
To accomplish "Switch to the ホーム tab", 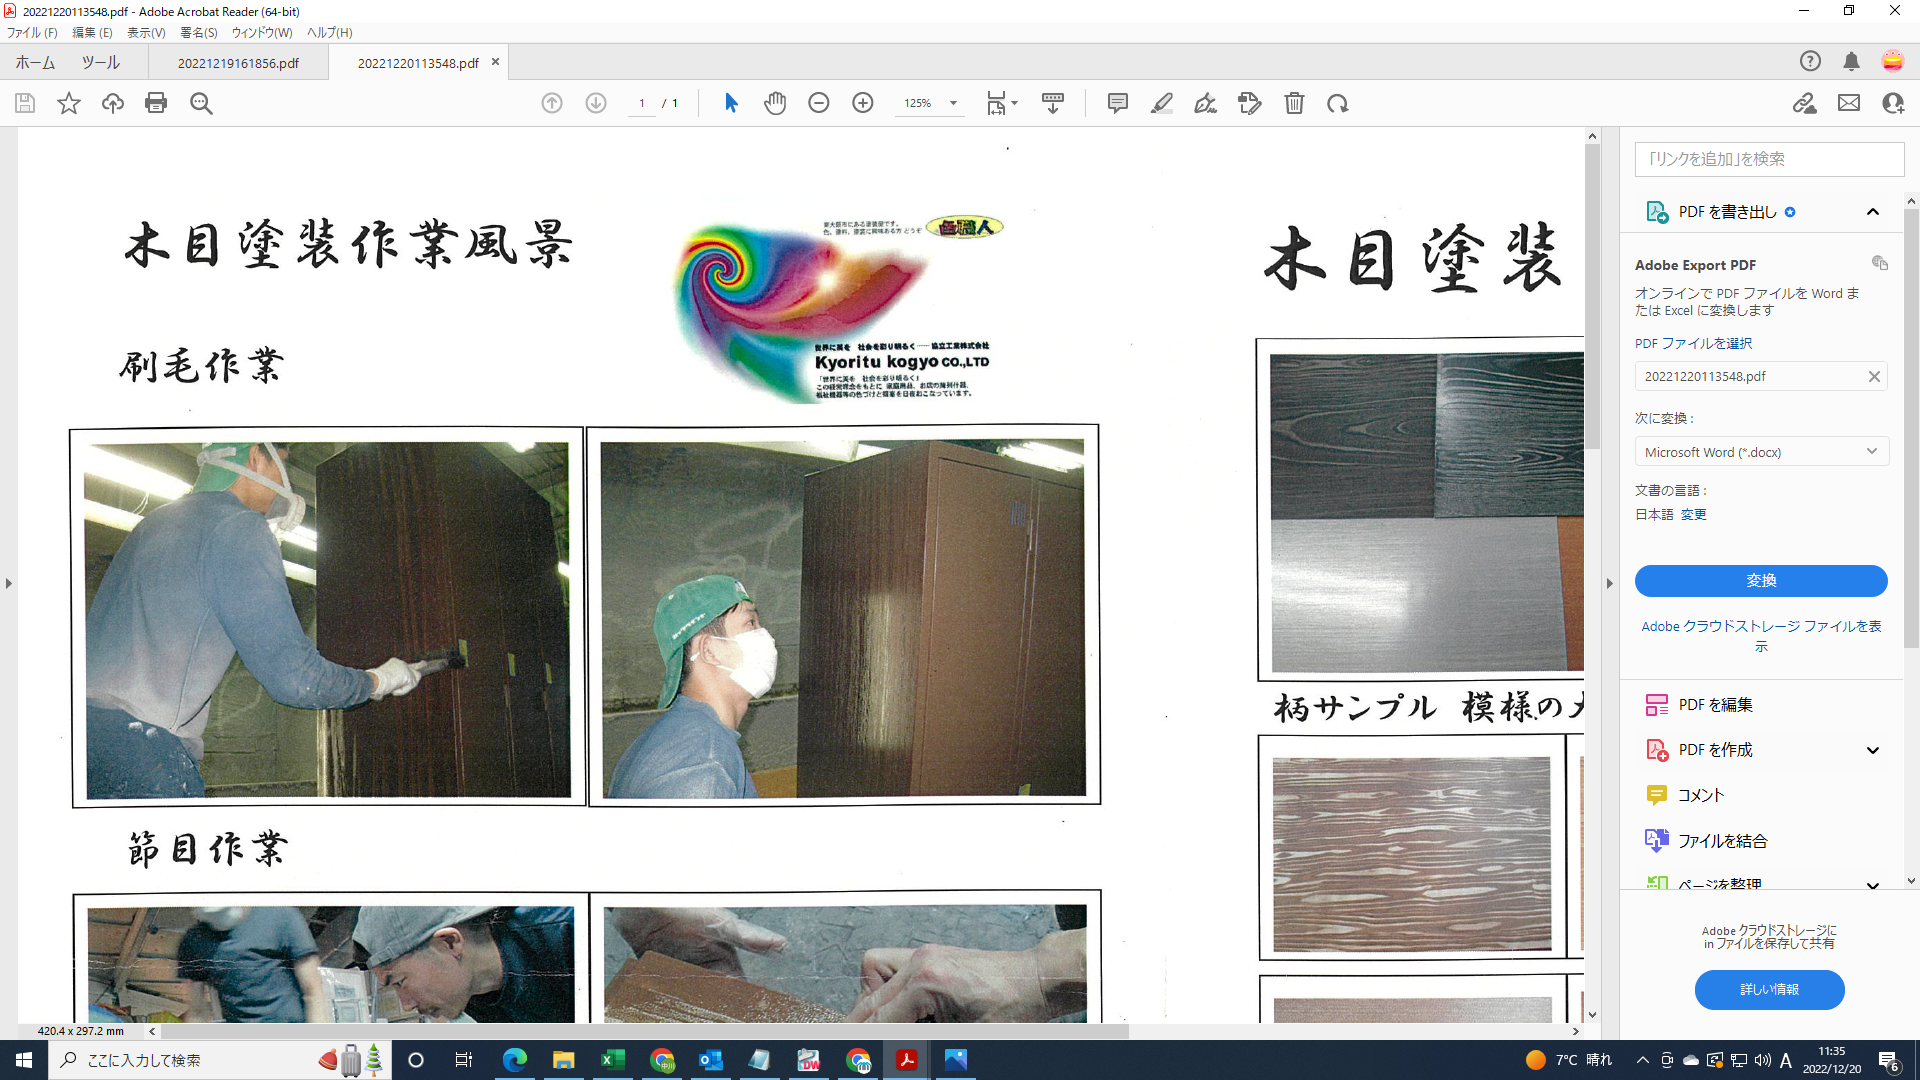I will pyautogui.click(x=35, y=62).
